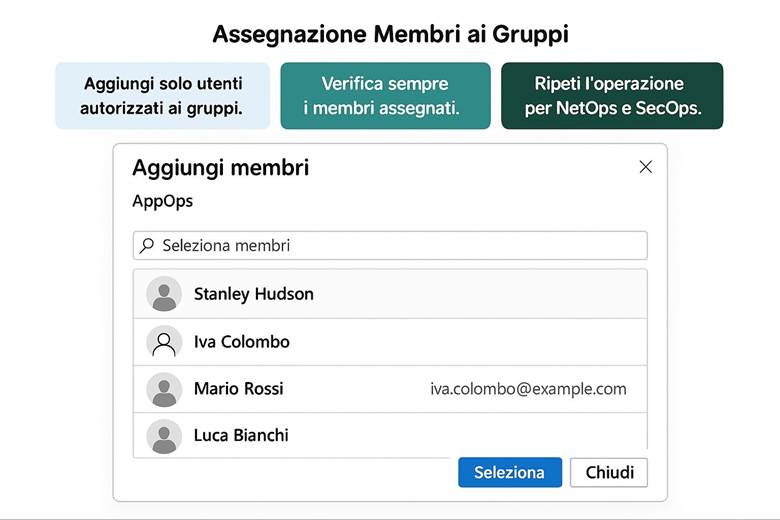780x520 pixels.
Task: Close the Aggiungi membri dialog with X
Action: (x=645, y=167)
